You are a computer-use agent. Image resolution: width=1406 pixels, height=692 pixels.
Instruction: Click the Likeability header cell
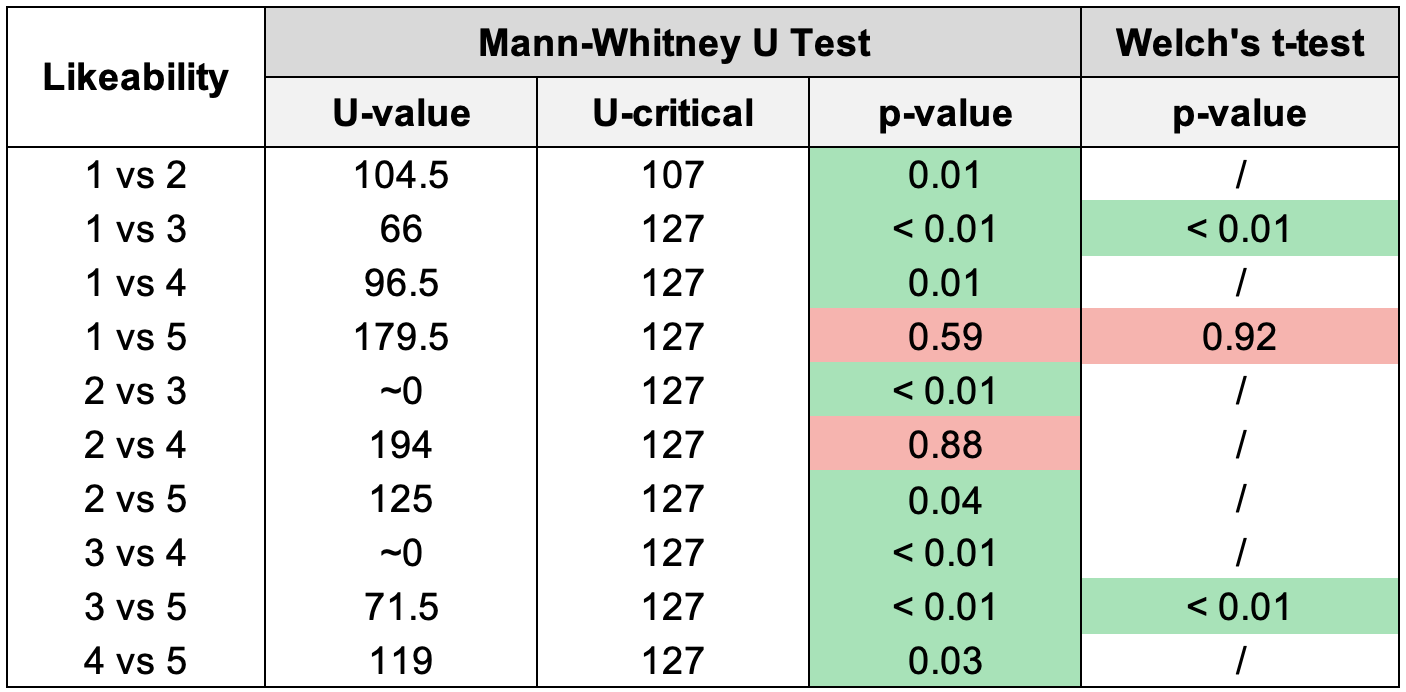[136, 77]
